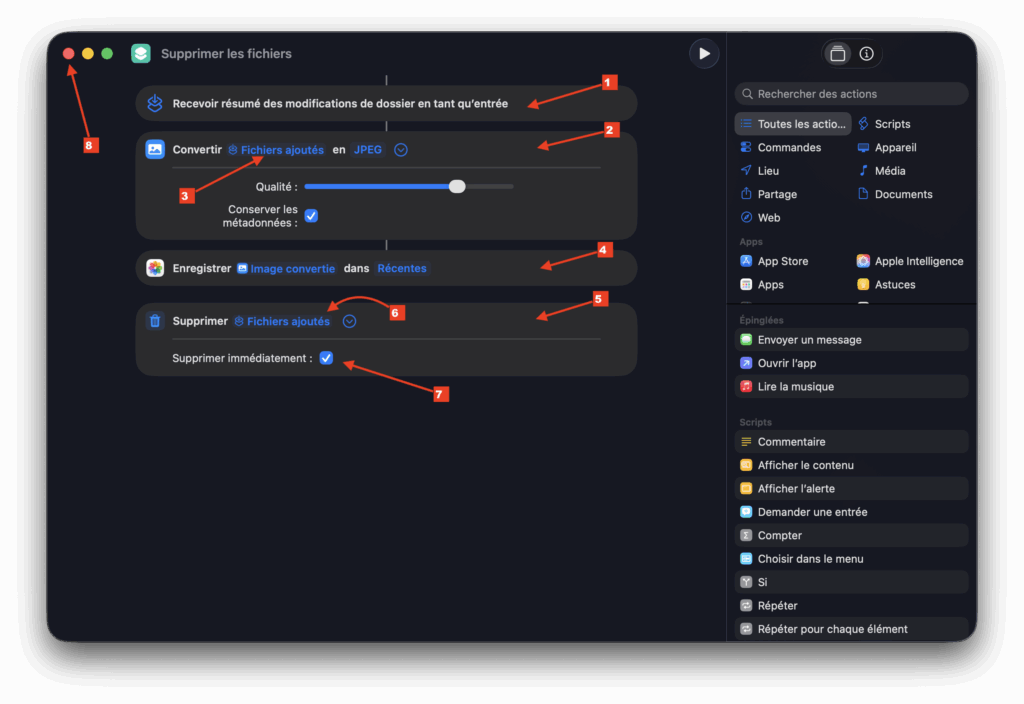Add the Afficher l'alerte action
Screen dimensions: 1024x704
point(796,488)
